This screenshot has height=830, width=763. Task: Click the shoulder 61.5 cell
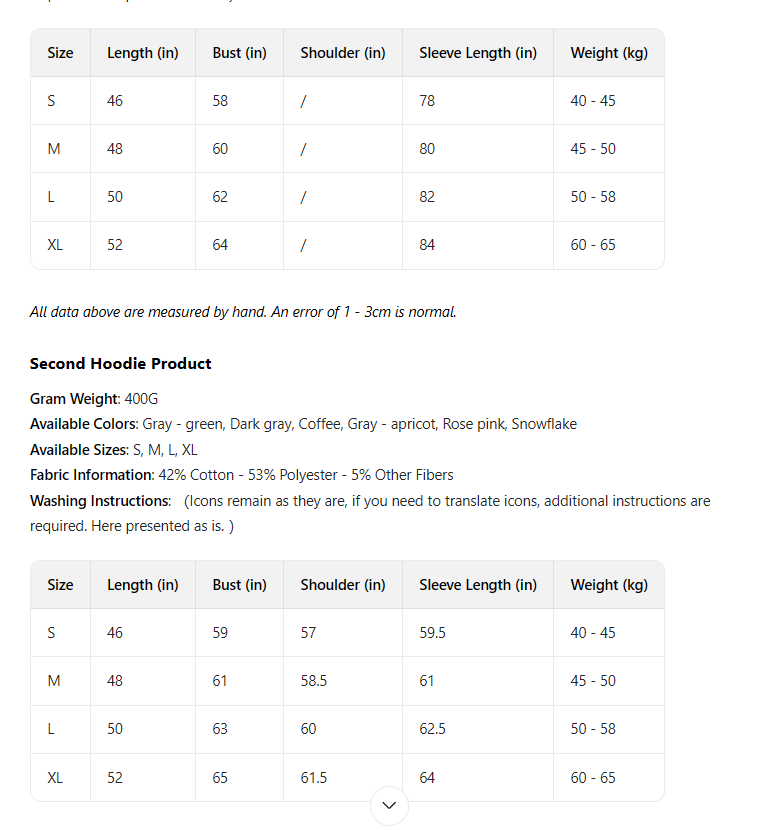[x=314, y=777]
